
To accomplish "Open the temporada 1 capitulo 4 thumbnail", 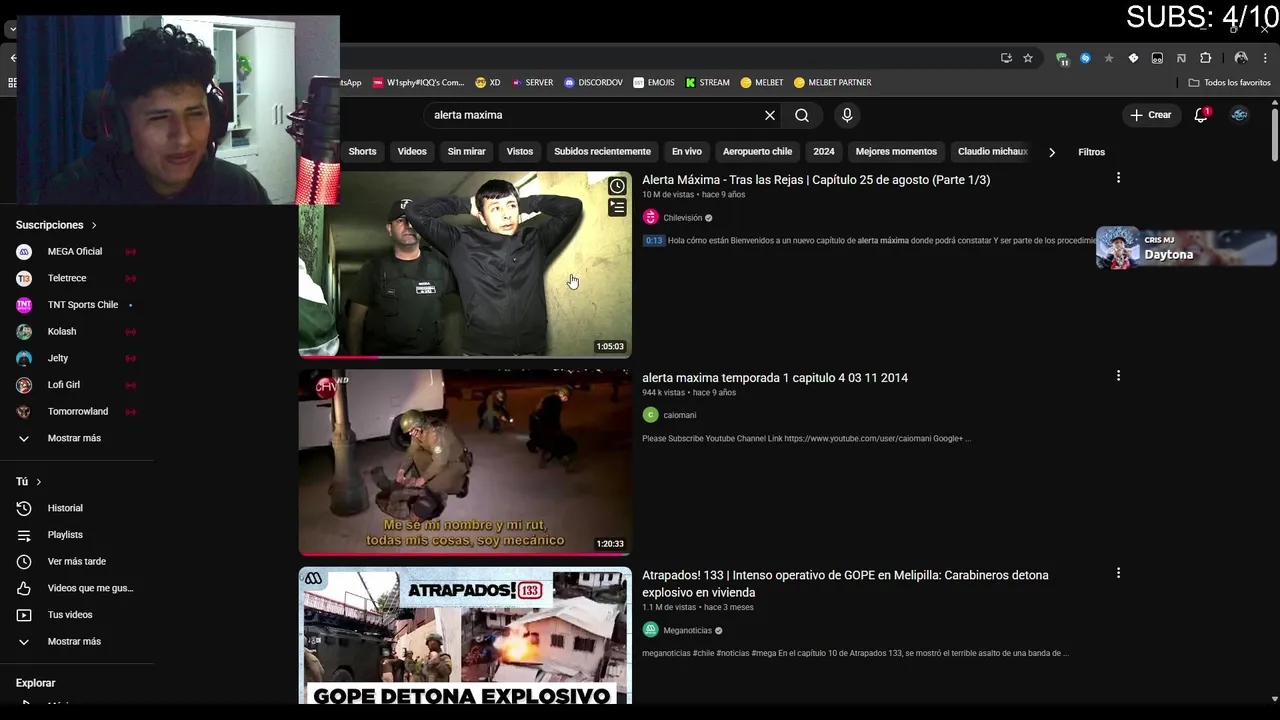I will [465, 462].
